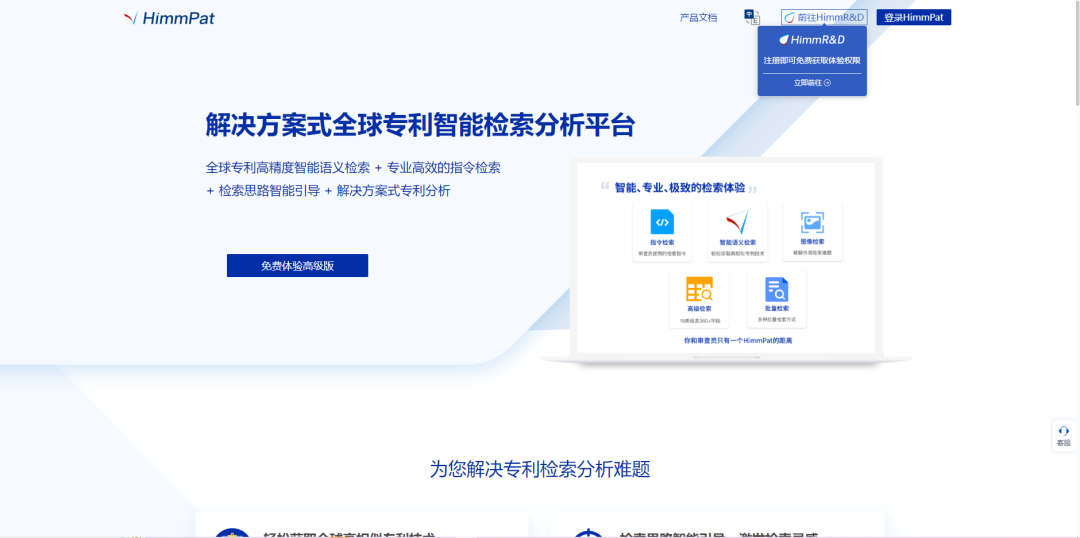The image size is (1080, 538).
Task: Click 立即前往 link in the HimmR&D popup
Action: click(x=812, y=83)
